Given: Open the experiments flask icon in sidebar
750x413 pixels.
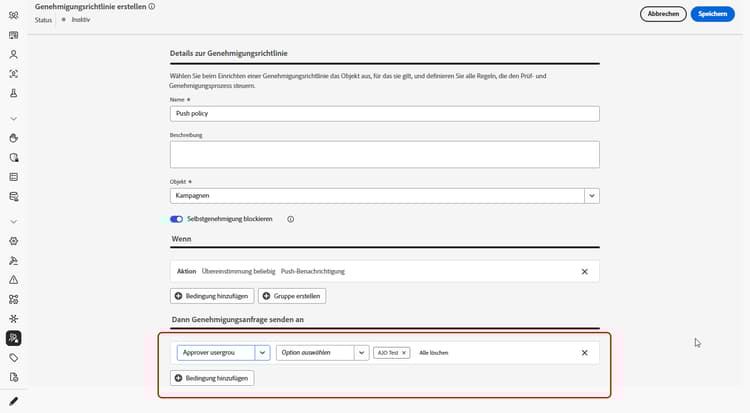Looking at the screenshot, I should 13,93.
